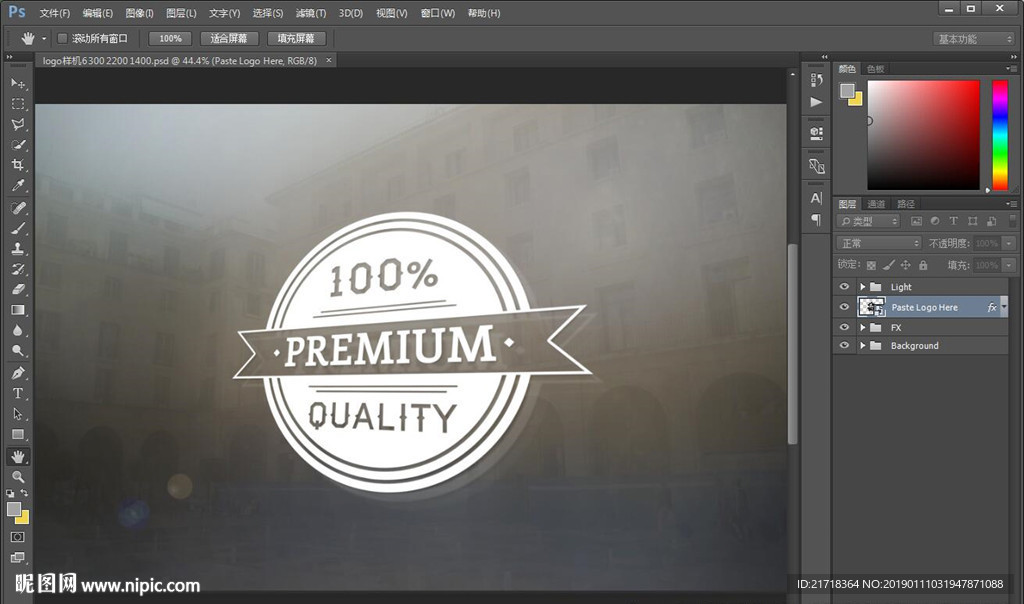This screenshot has width=1024, height=604.
Task: Toggle lock image pixels
Action: coord(888,265)
